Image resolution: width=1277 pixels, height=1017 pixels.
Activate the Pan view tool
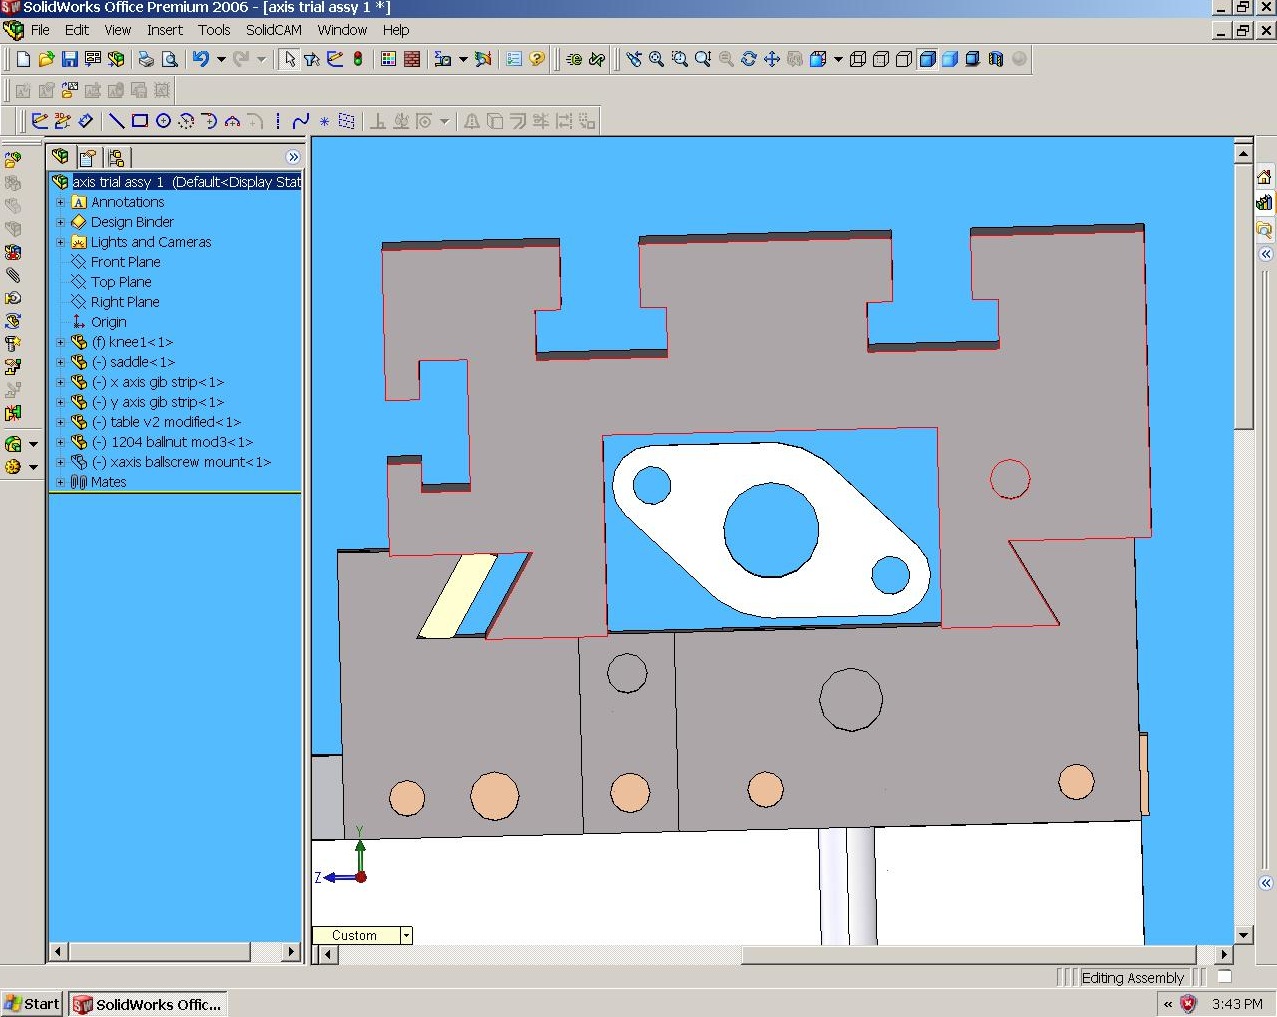coord(771,60)
